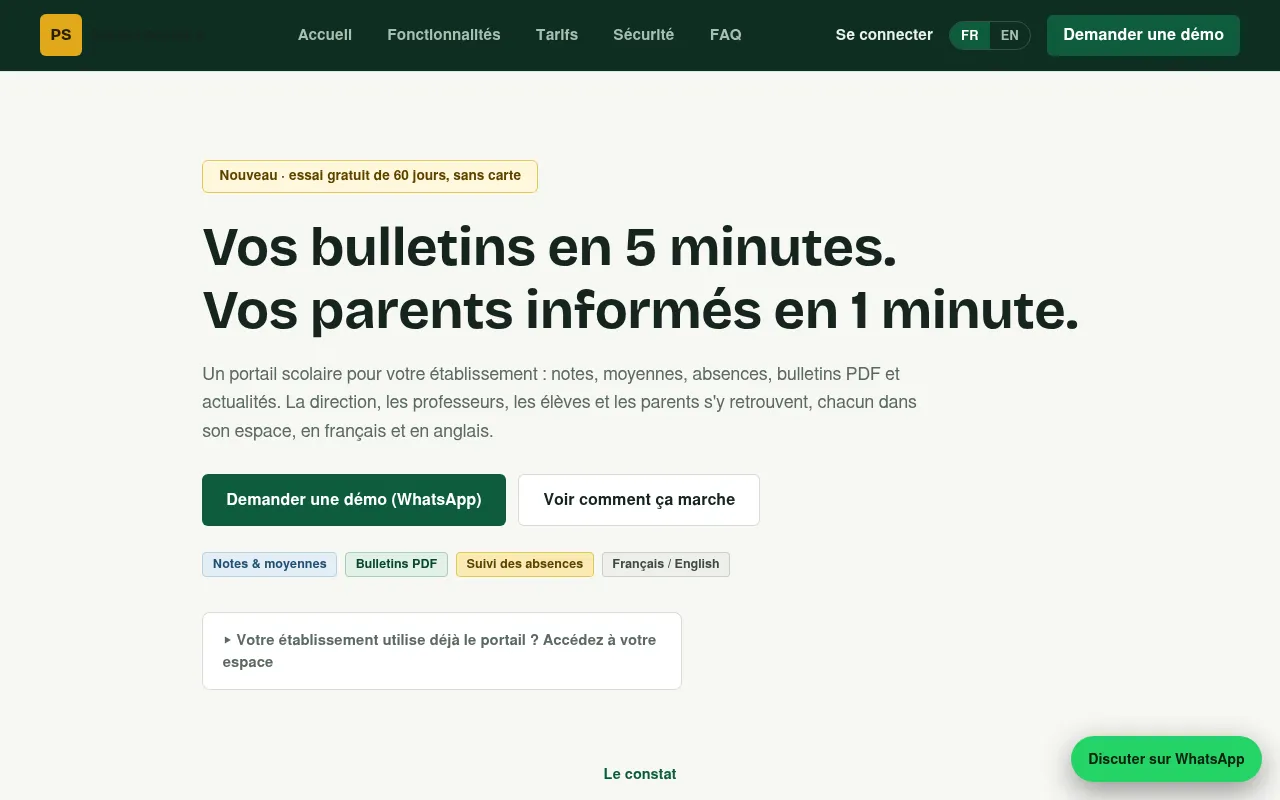
Task: Open the Discuter sur WhatsApp chat button
Action: click(1166, 759)
